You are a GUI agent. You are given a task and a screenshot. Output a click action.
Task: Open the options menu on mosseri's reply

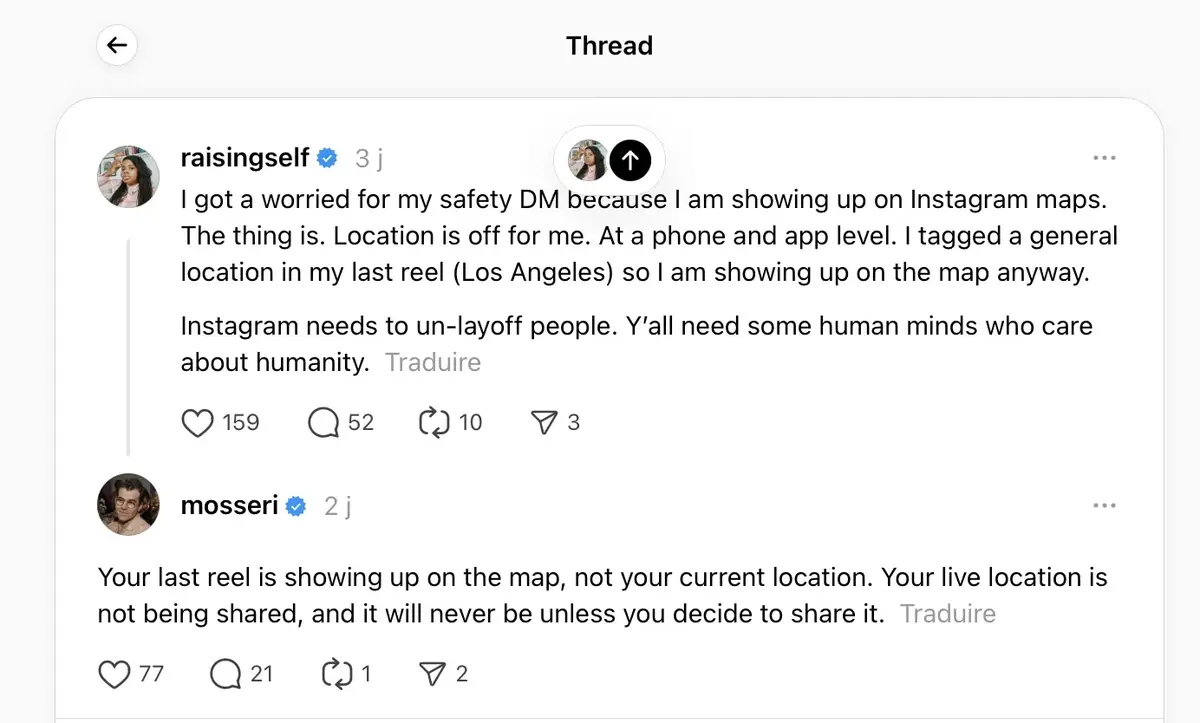1105,505
